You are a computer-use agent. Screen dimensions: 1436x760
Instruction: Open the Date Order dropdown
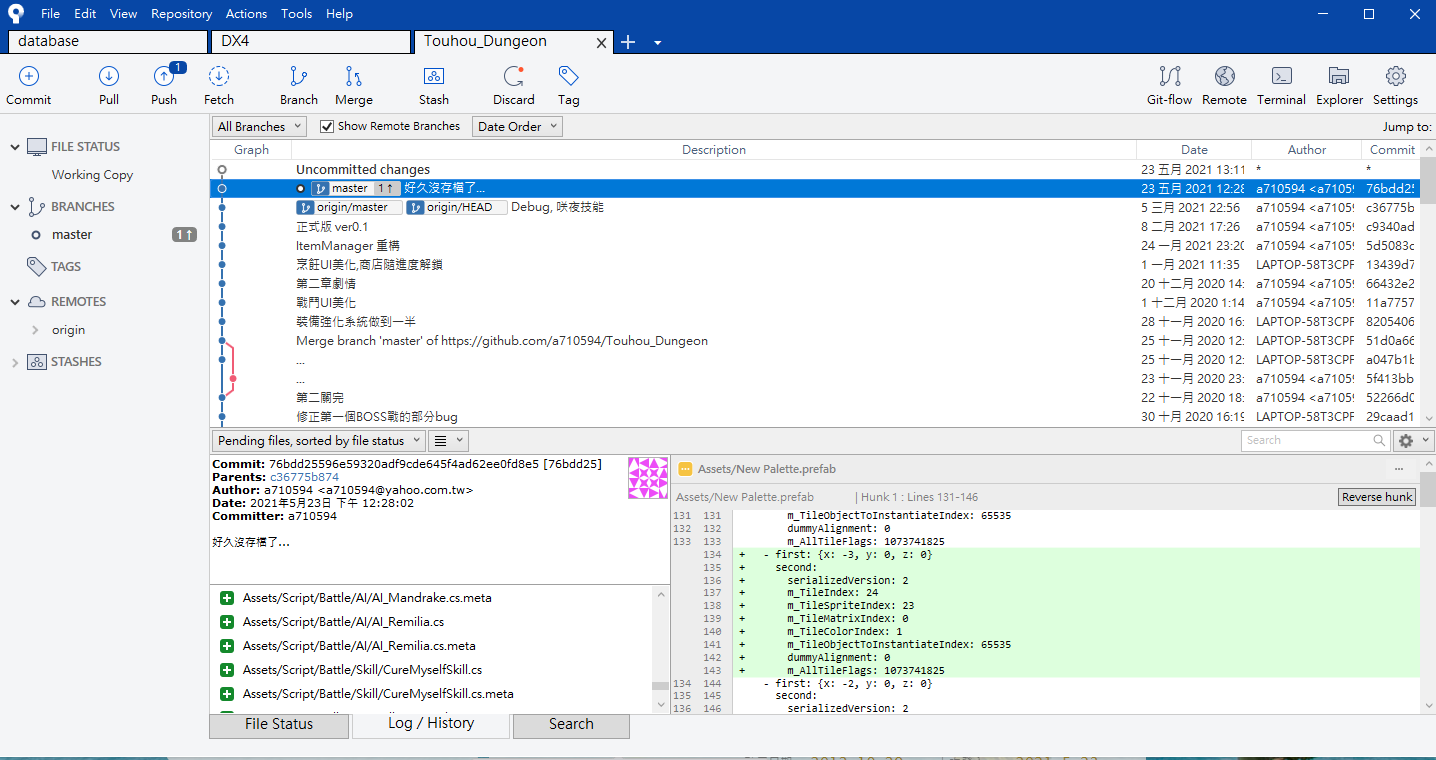517,126
